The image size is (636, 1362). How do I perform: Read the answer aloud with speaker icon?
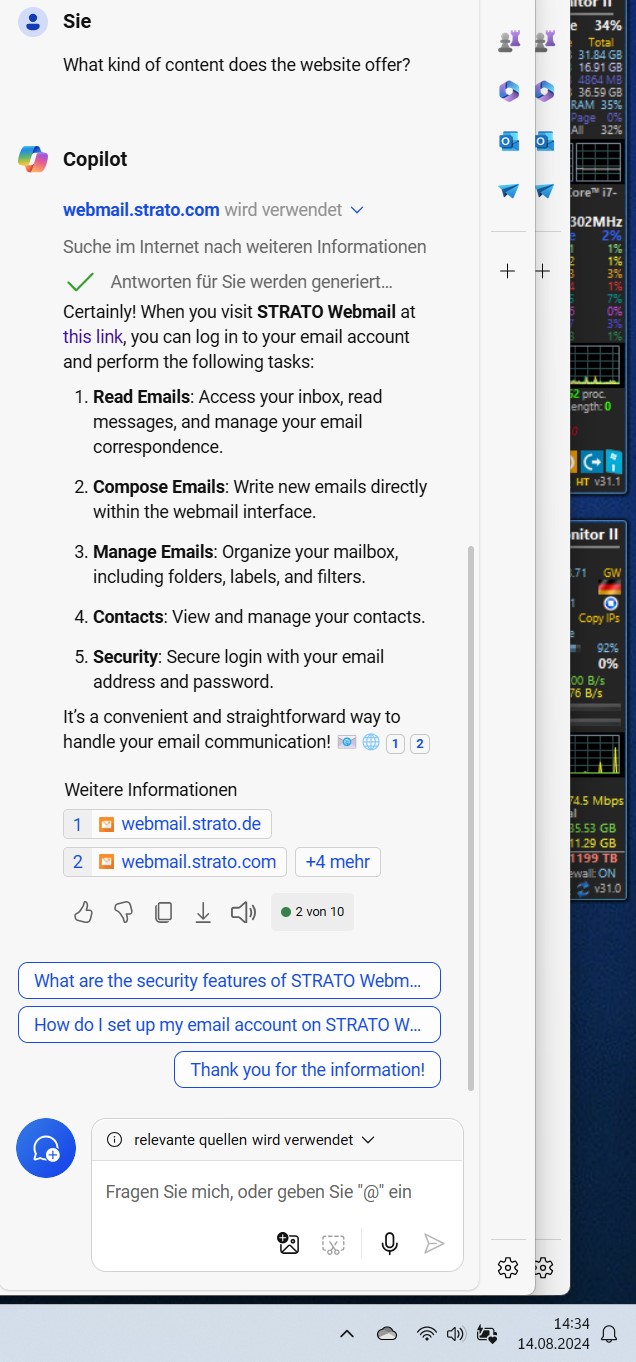(243, 912)
